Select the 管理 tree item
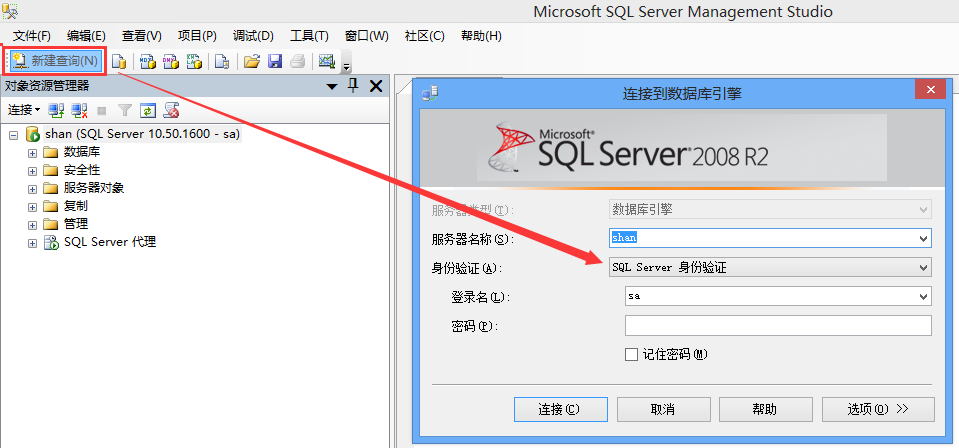 (x=76, y=224)
